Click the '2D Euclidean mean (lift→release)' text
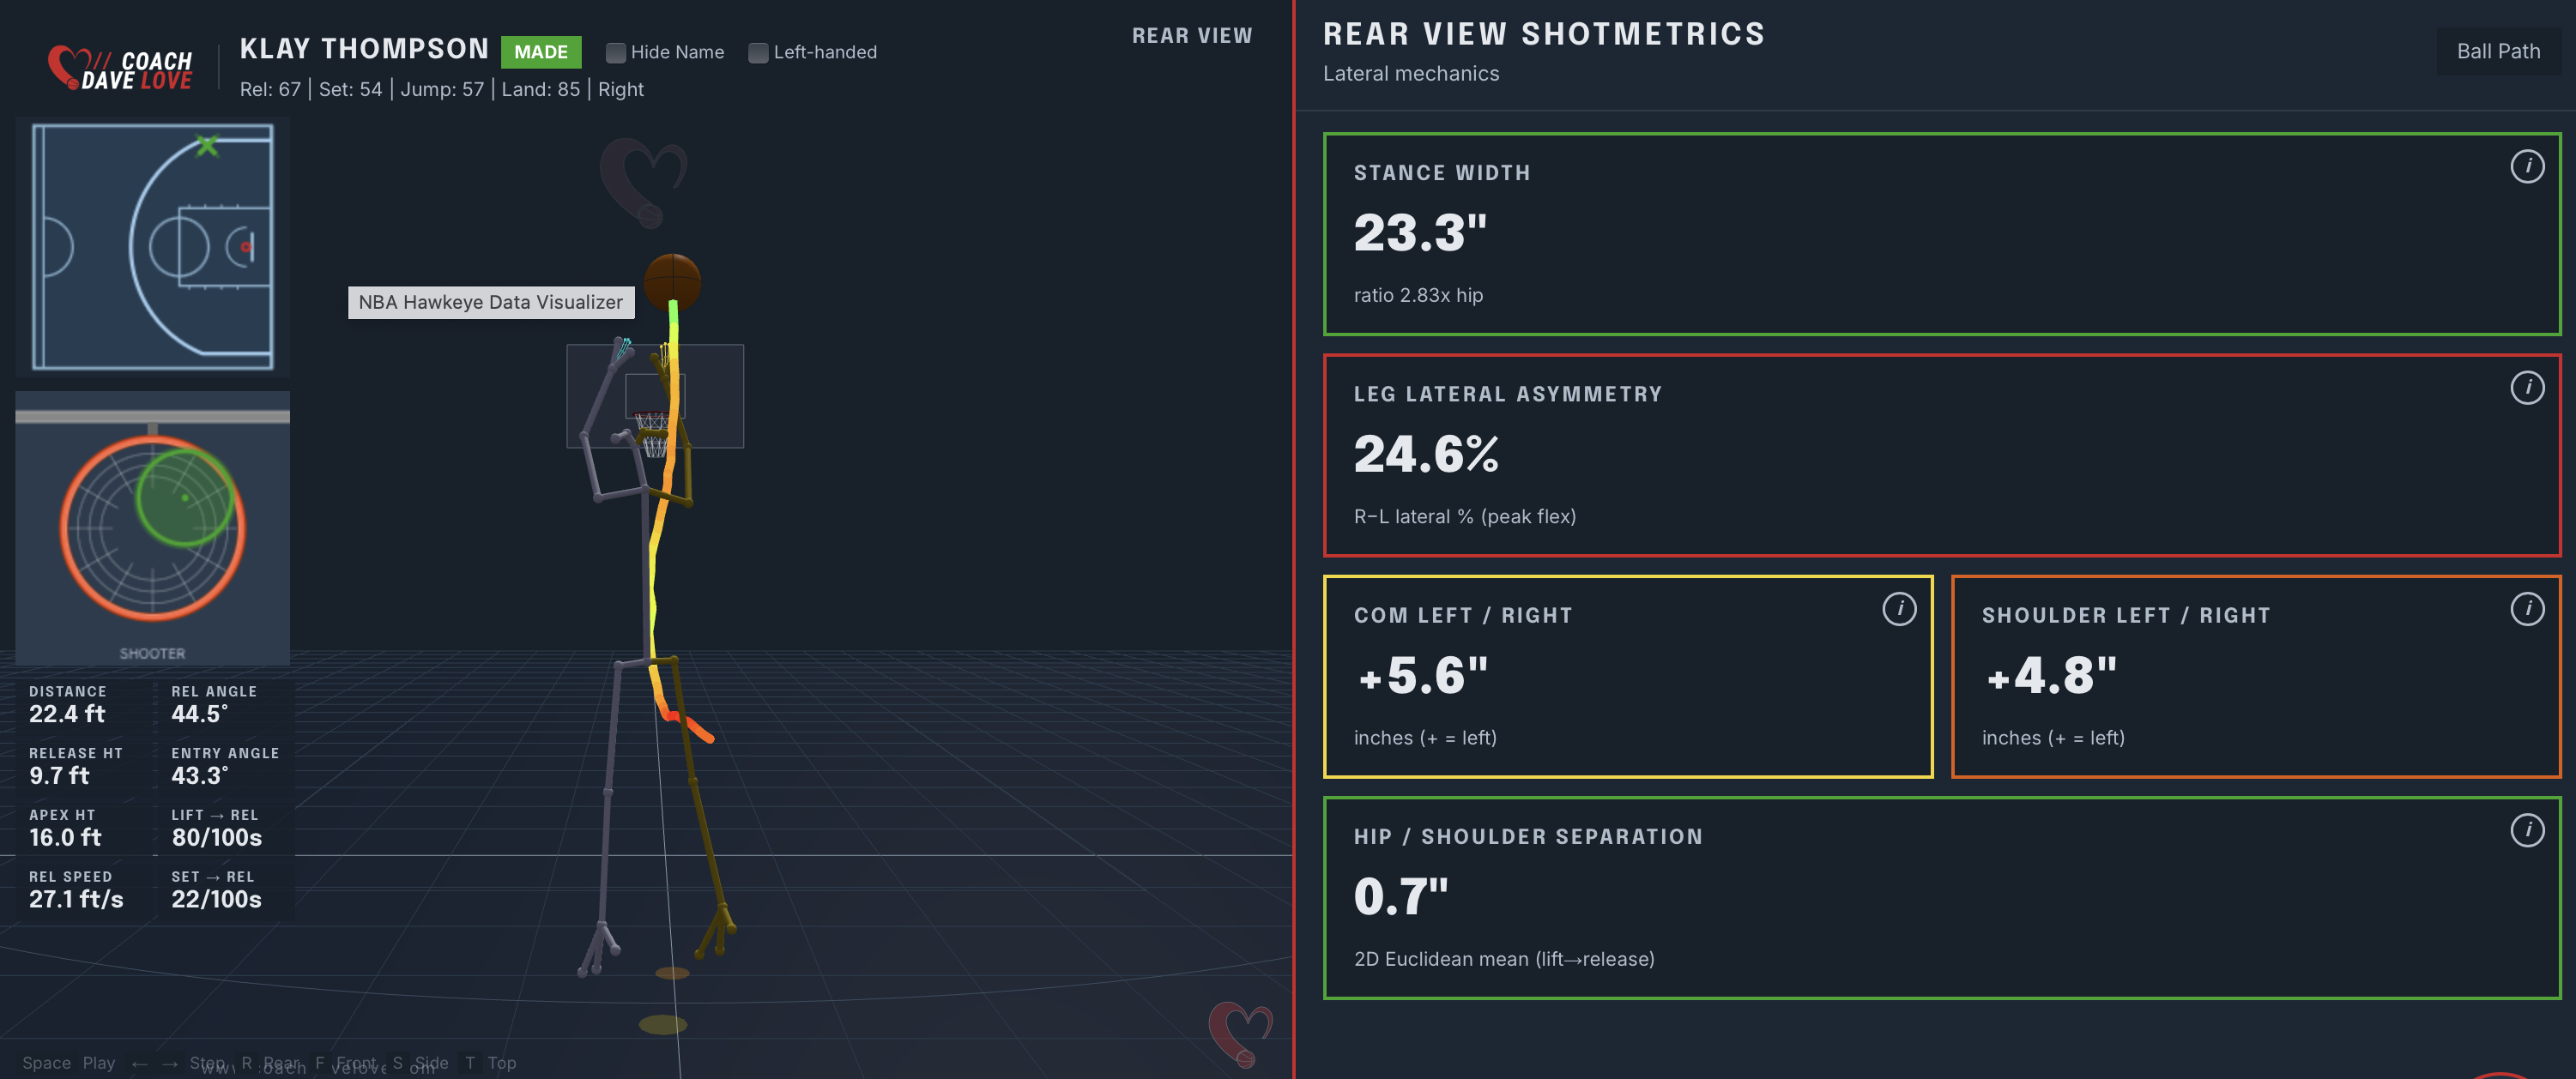Viewport: 2576px width, 1079px height. (x=1504, y=959)
